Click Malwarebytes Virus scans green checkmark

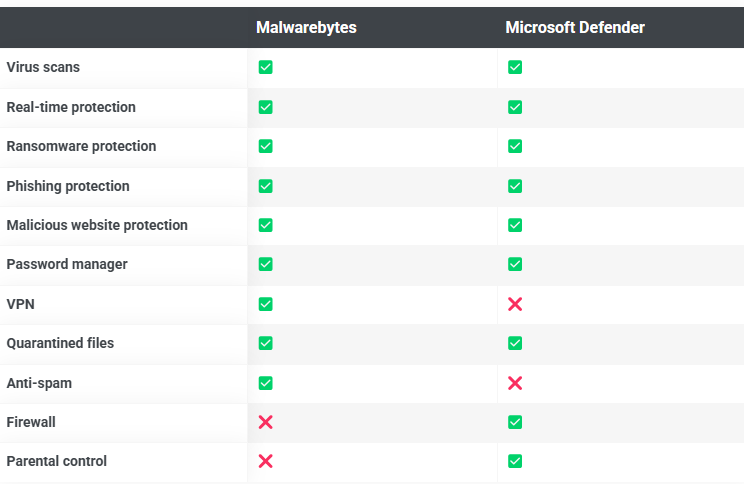[x=265, y=67]
